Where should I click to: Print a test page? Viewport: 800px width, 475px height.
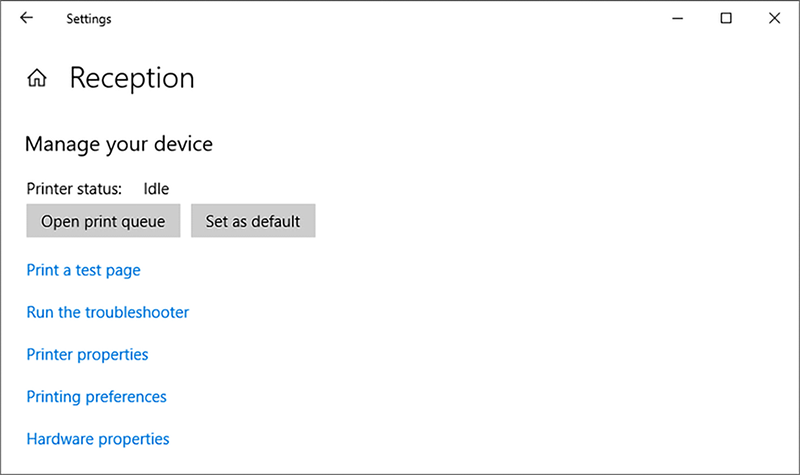pyautogui.click(x=83, y=270)
